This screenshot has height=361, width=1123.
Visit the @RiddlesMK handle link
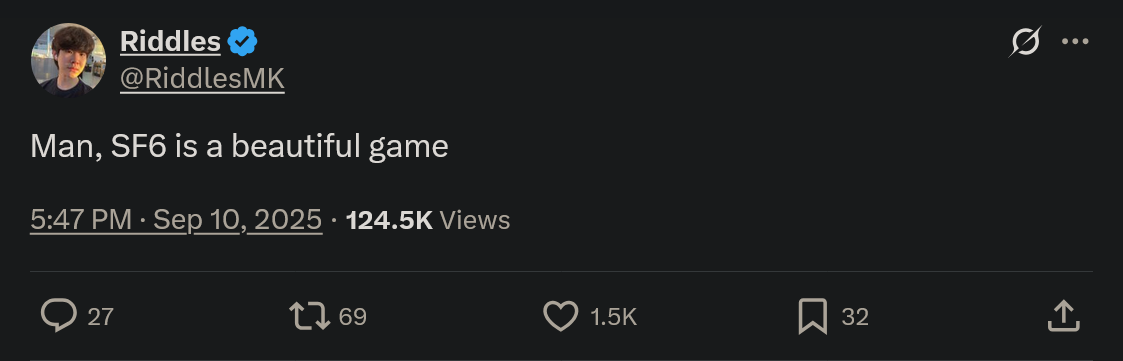pyautogui.click(x=202, y=79)
